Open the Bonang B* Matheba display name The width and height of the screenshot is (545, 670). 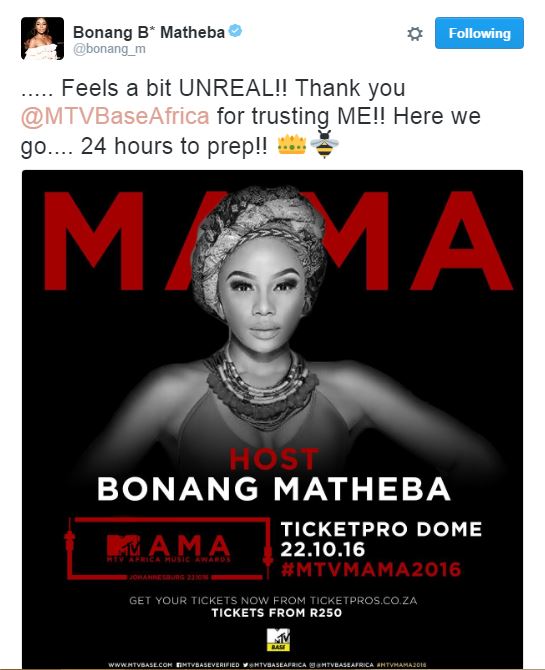(149, 32)
